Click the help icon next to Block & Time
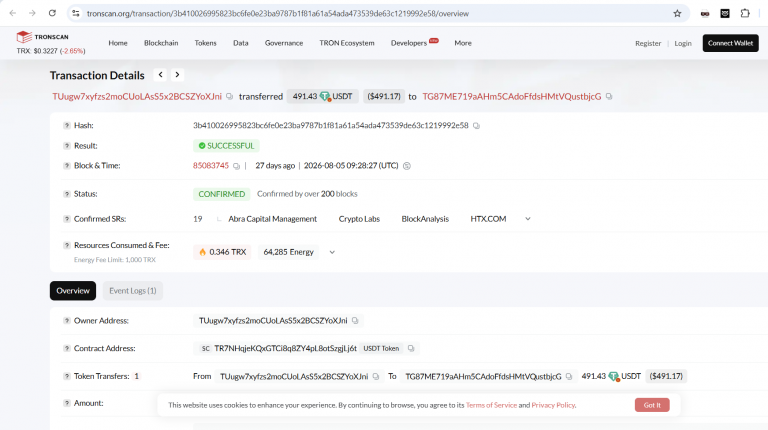This screenshot has width=768, height=430. [67, 166]
